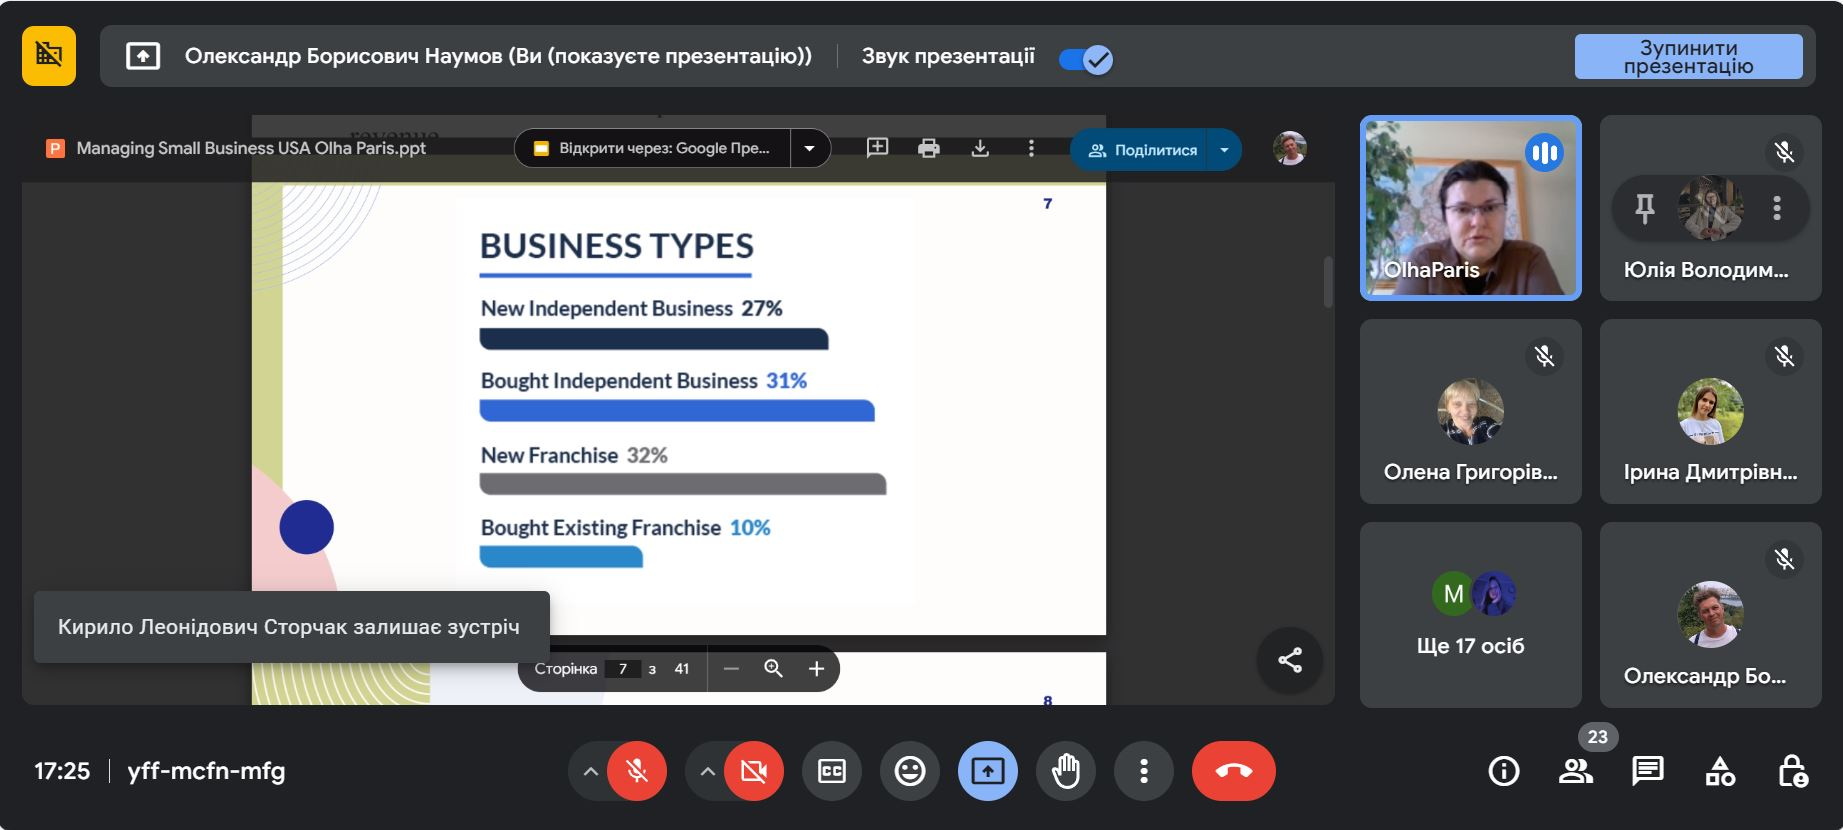Turn on closed captions
Viewport: 1843px width, 830px height.
tap(831, 771)
